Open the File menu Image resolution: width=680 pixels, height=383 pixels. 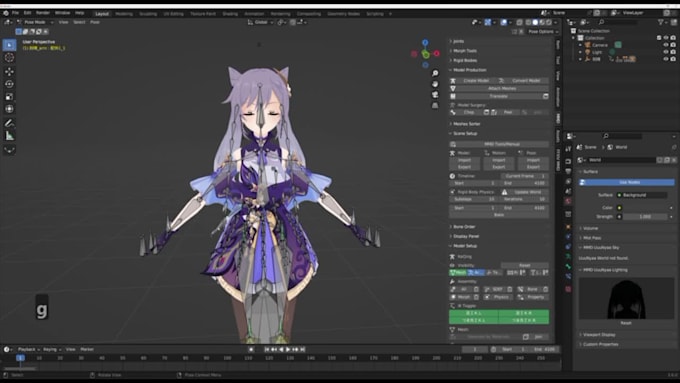15,13
